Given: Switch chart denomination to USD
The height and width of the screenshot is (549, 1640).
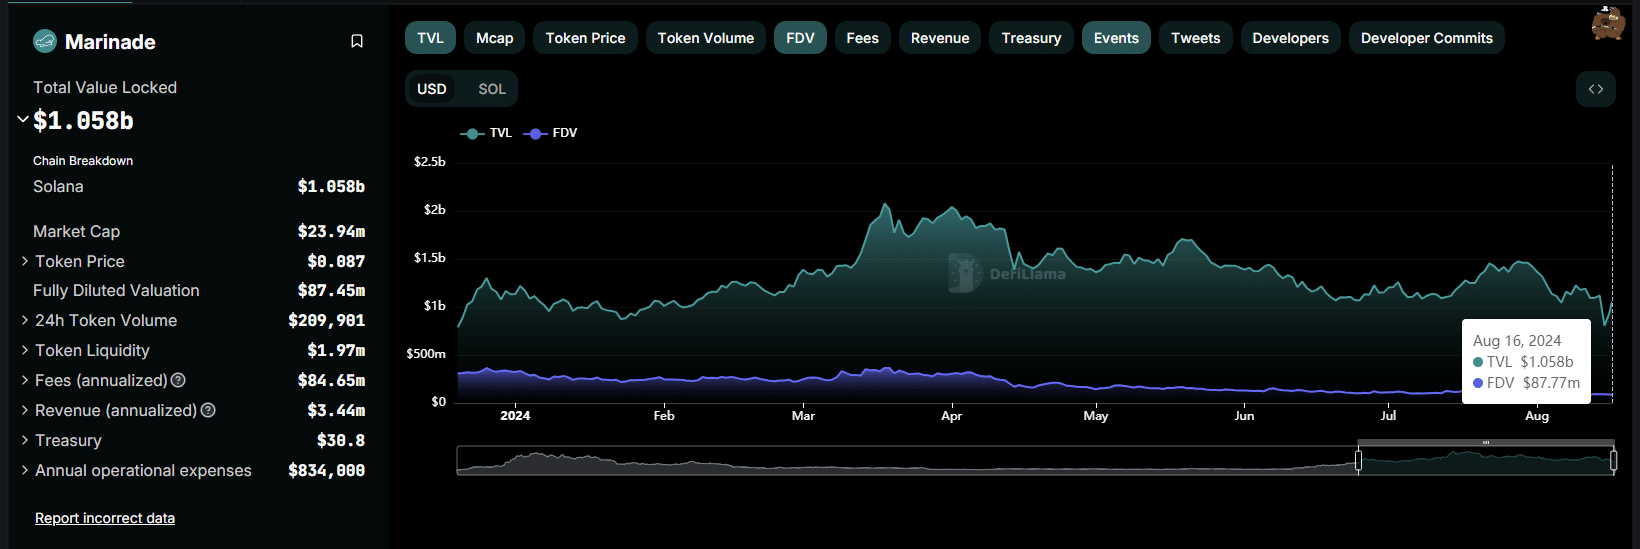Looking at the screenshot, I should click(x=432, y=89).
